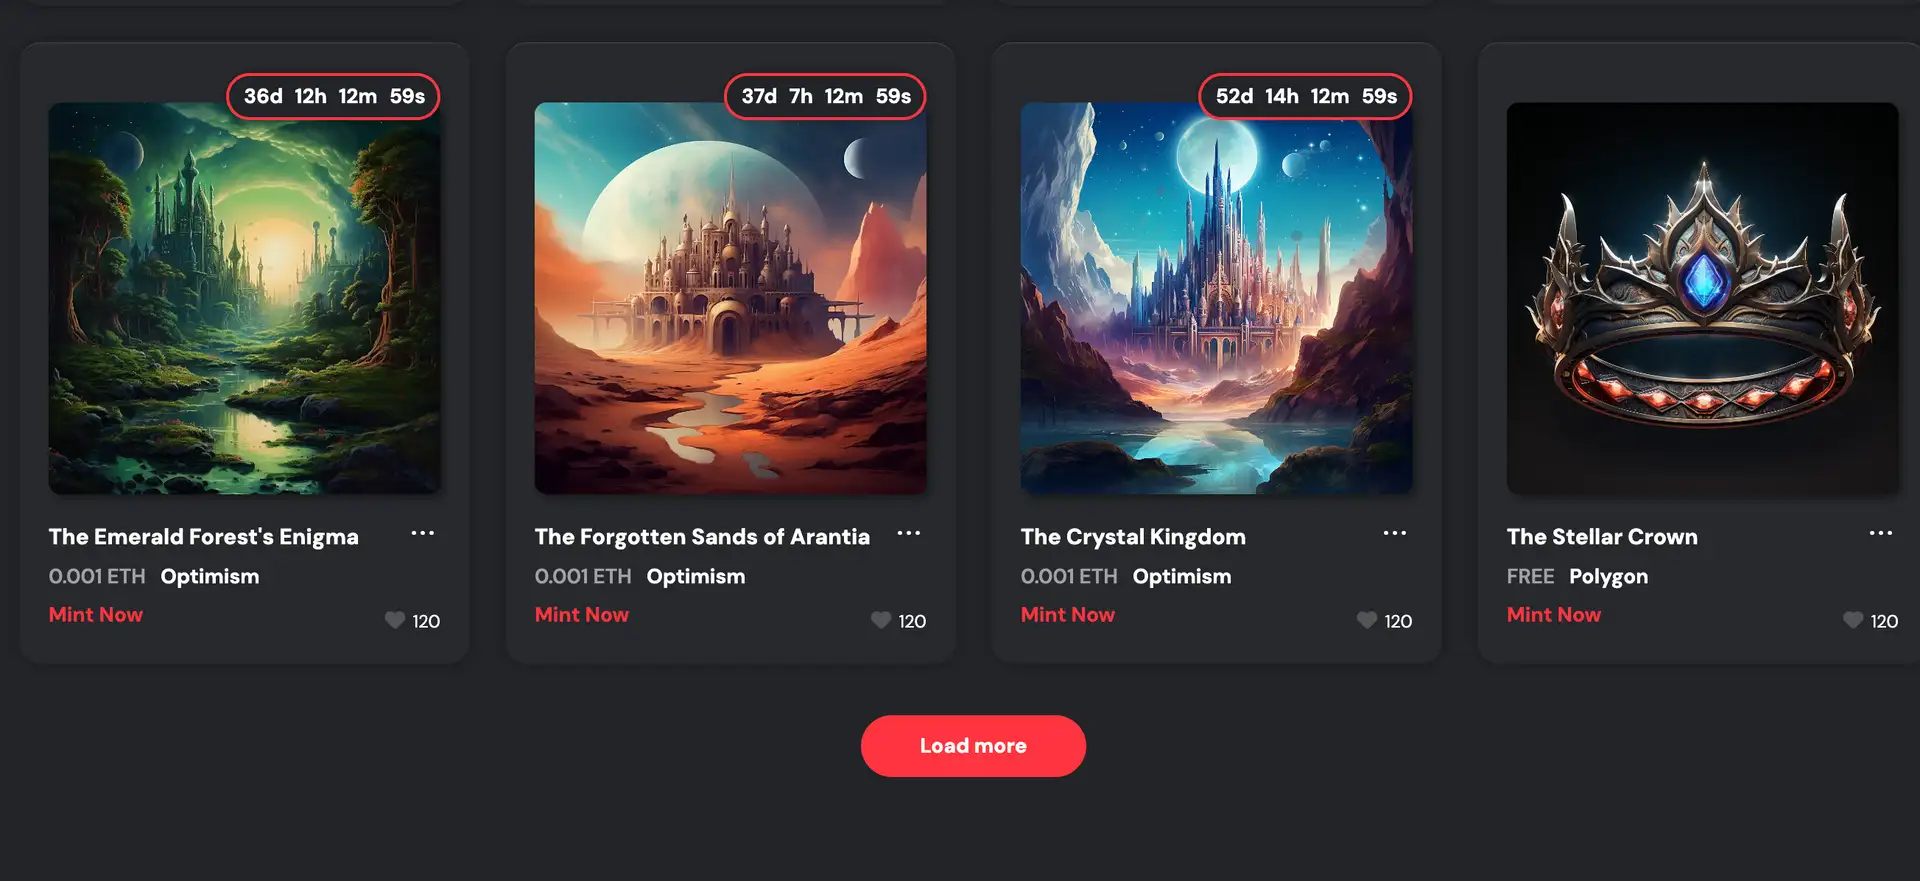The width and height of the screenshot is (1920, 881).
Task: Click Load more button
Action: pyautogui.click(x=973, y=746)
